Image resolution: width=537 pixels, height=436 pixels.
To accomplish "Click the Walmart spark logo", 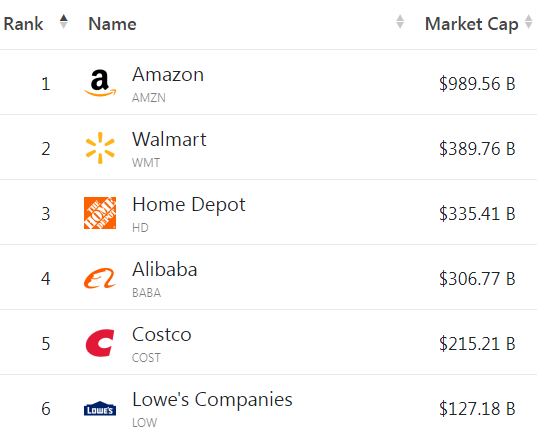I will [x=100, y=148].
